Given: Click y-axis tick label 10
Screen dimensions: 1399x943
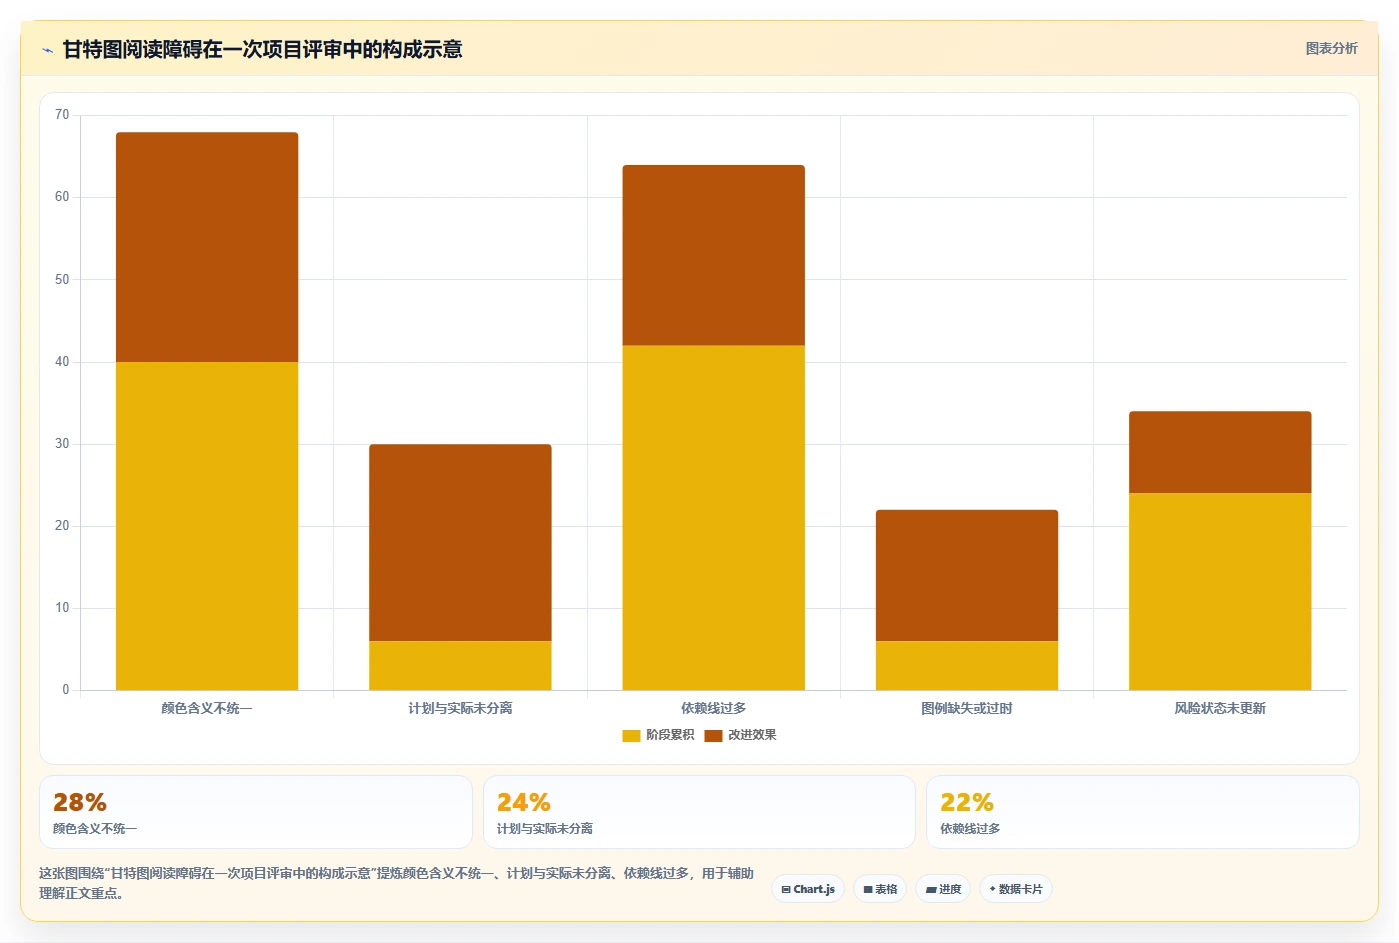Looking at the screenshot, I should point(62,608).
